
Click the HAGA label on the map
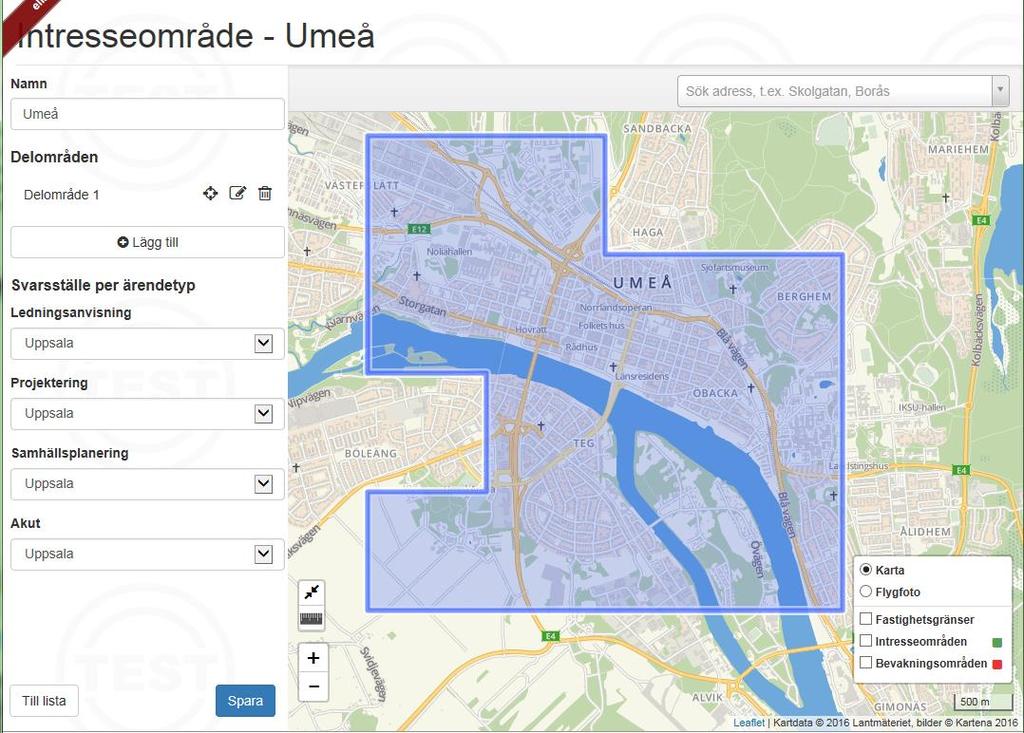tap(648, 232)
